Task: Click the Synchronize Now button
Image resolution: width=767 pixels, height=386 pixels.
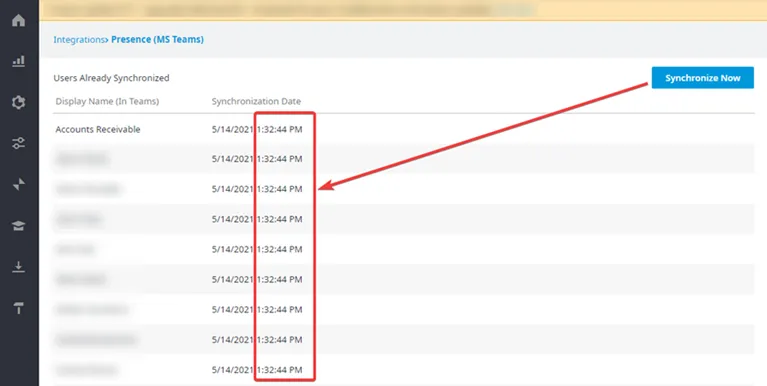Action: coord(702,78)
